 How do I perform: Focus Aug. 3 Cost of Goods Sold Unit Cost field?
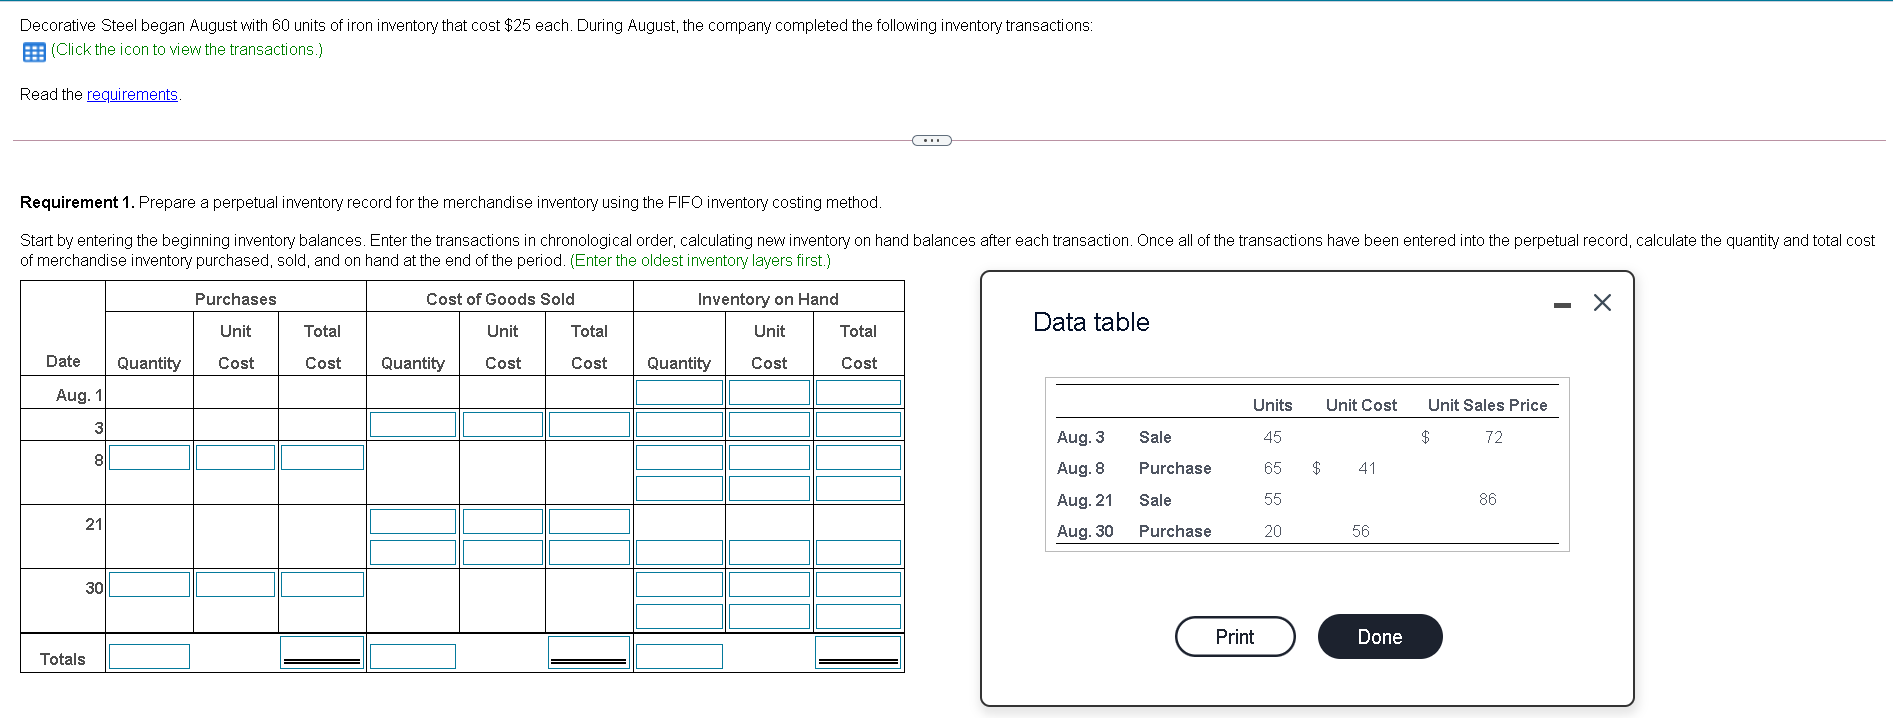503,424
